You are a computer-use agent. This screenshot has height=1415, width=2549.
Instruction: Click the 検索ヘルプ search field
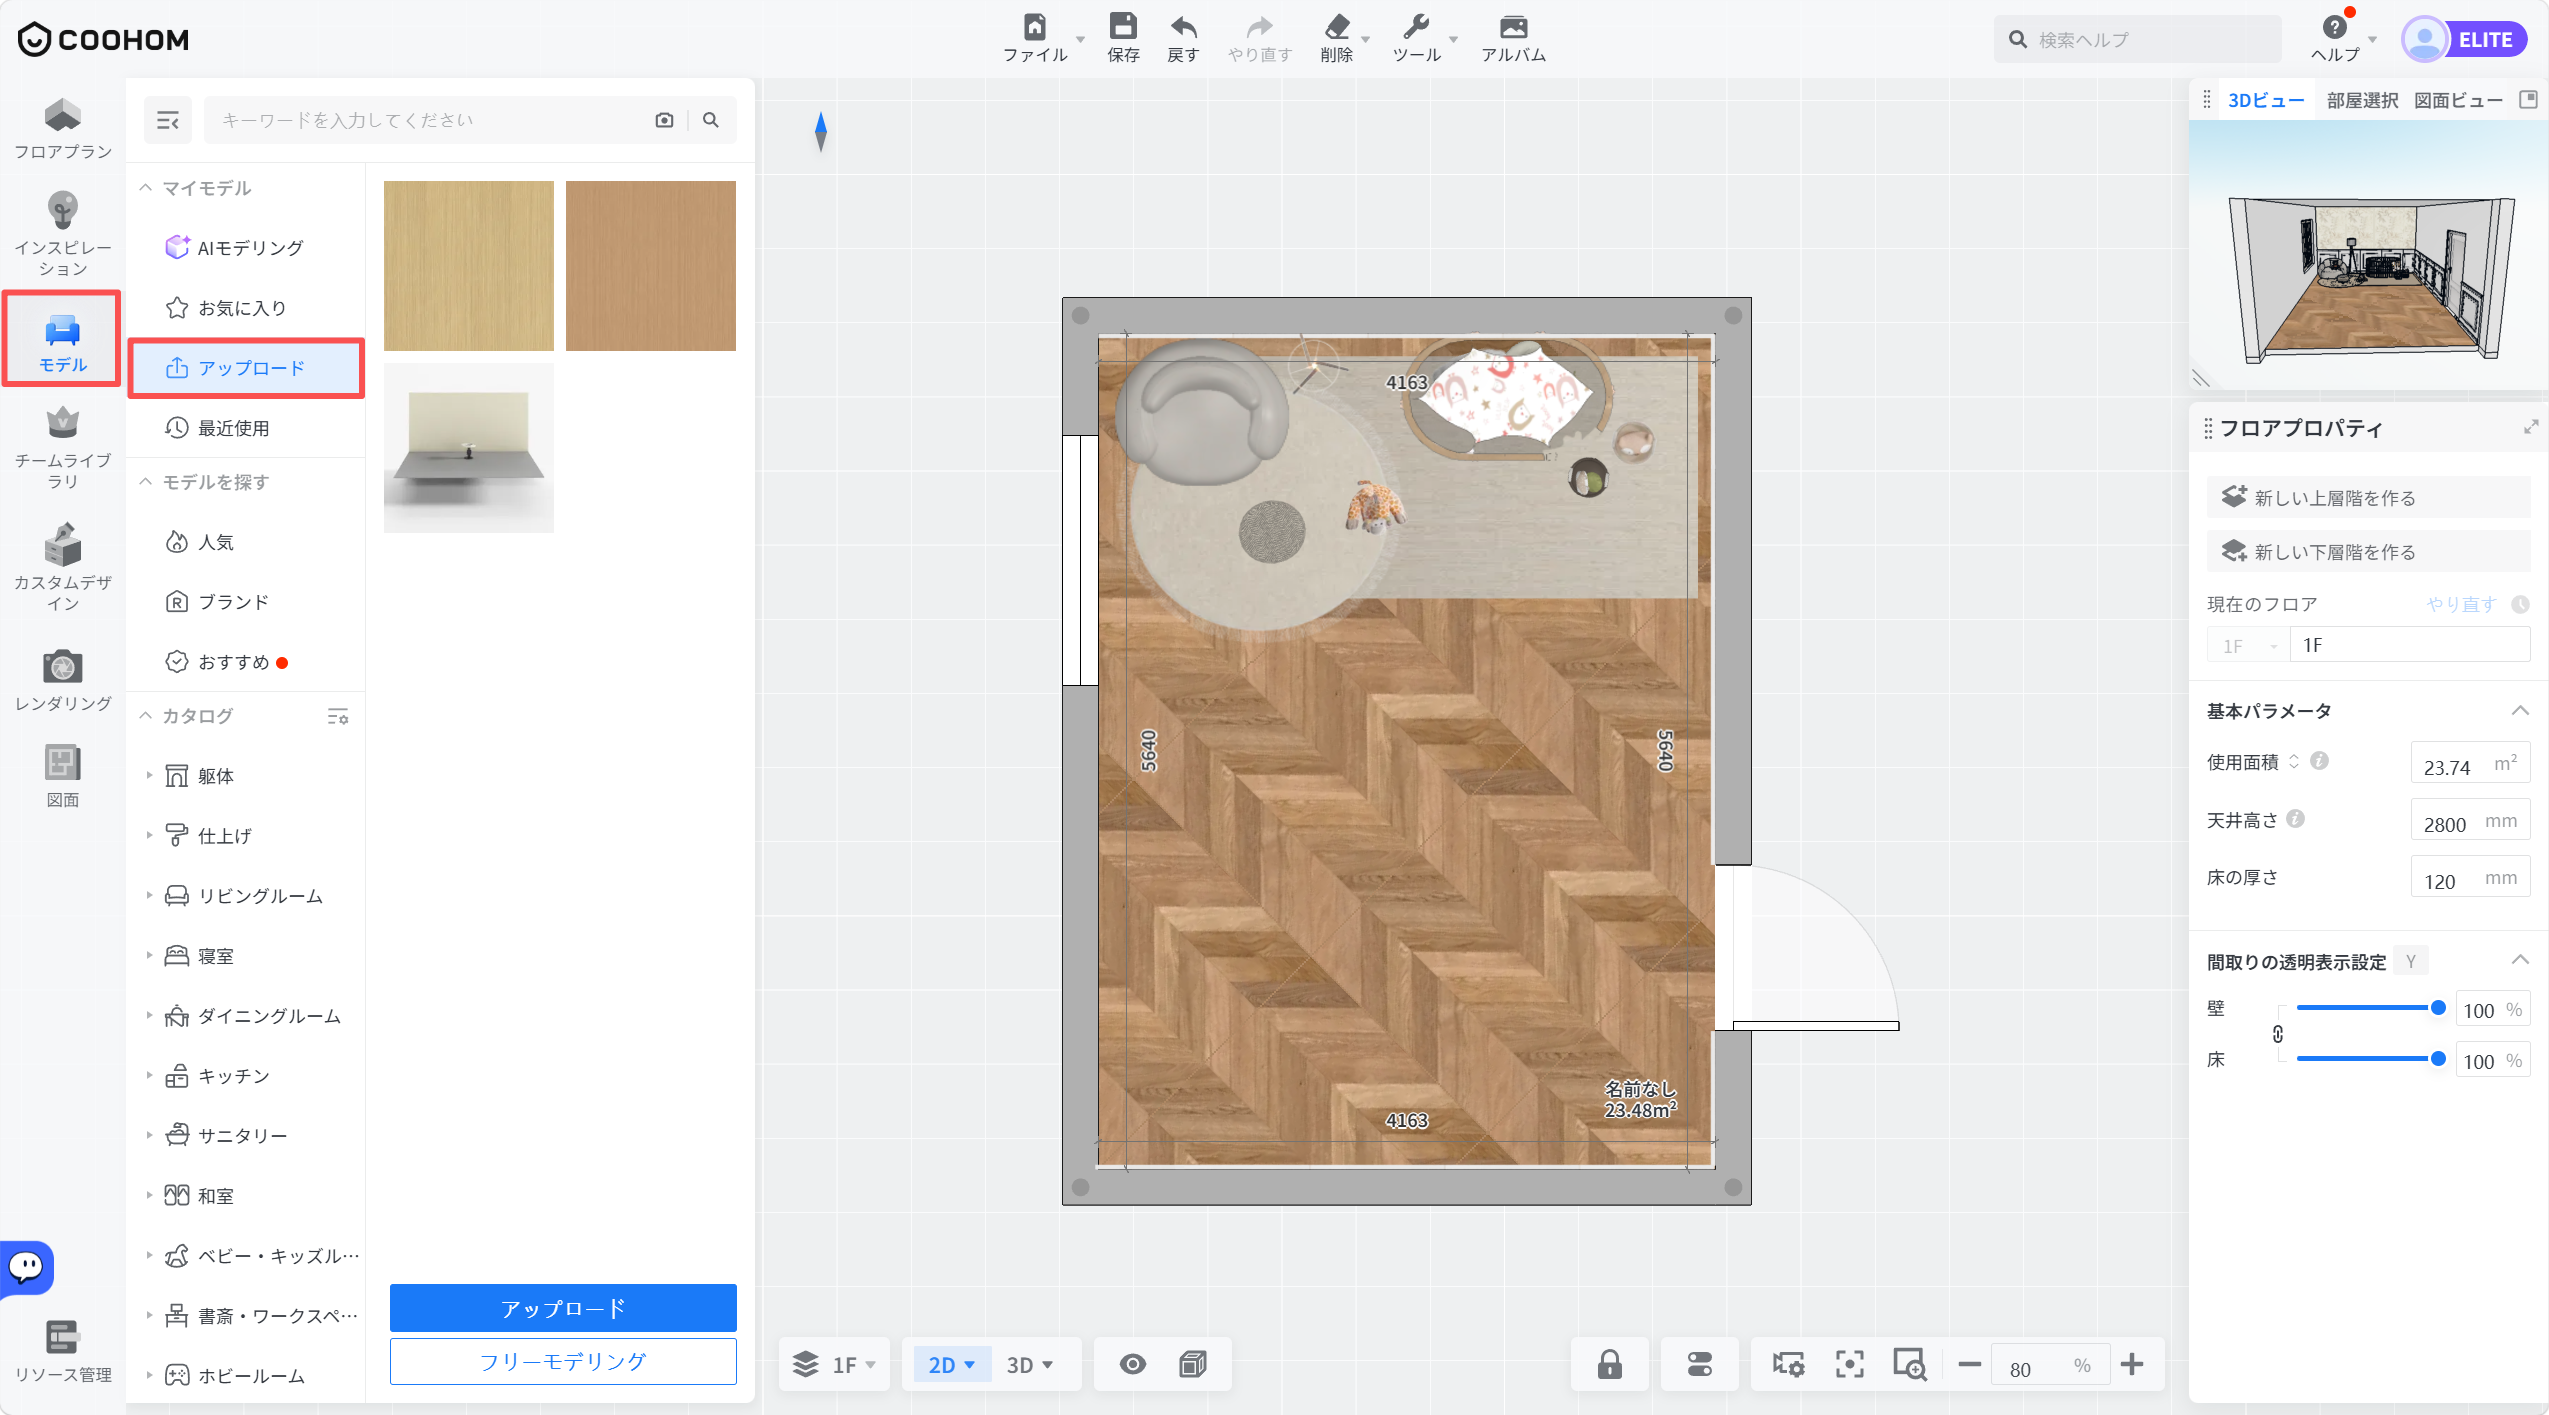[x=2140, y=40]
